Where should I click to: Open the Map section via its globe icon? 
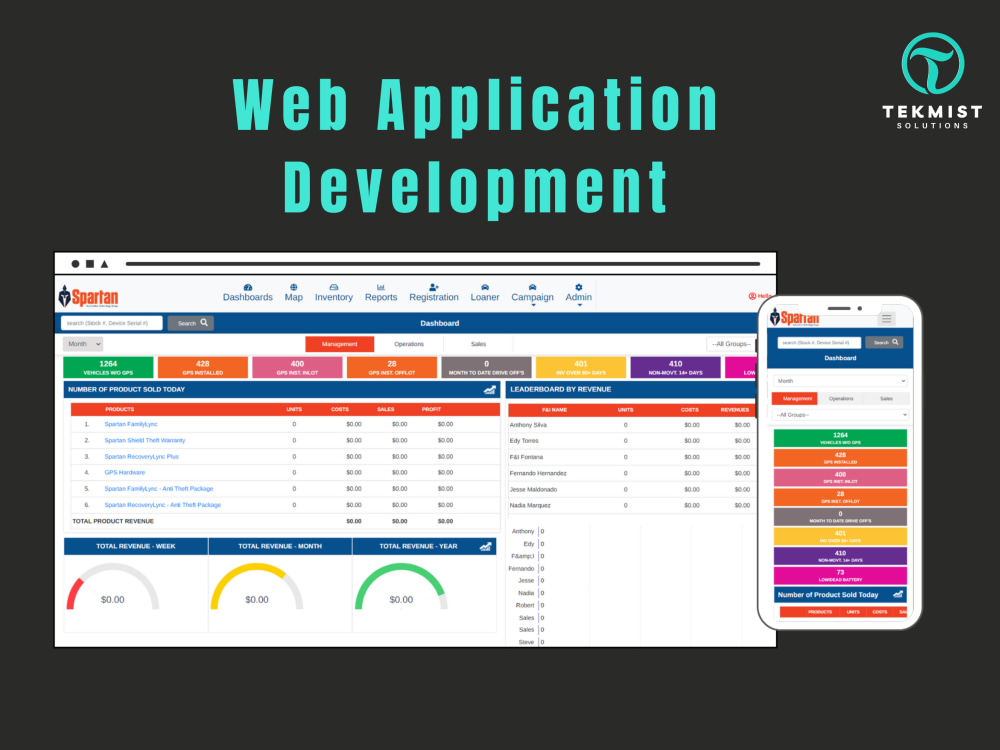point(293,287)
